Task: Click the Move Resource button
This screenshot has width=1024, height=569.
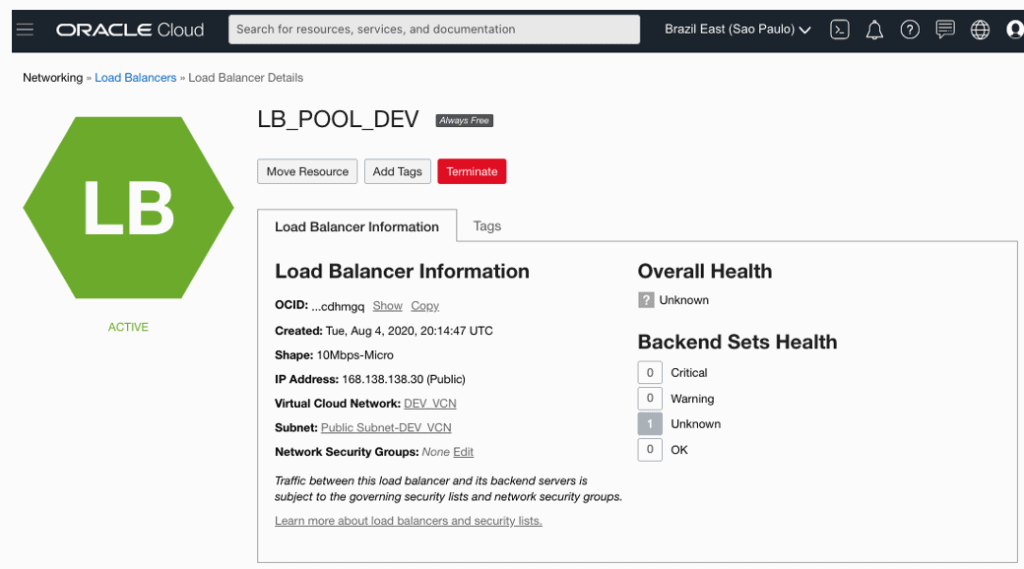Action: point(307,172)
